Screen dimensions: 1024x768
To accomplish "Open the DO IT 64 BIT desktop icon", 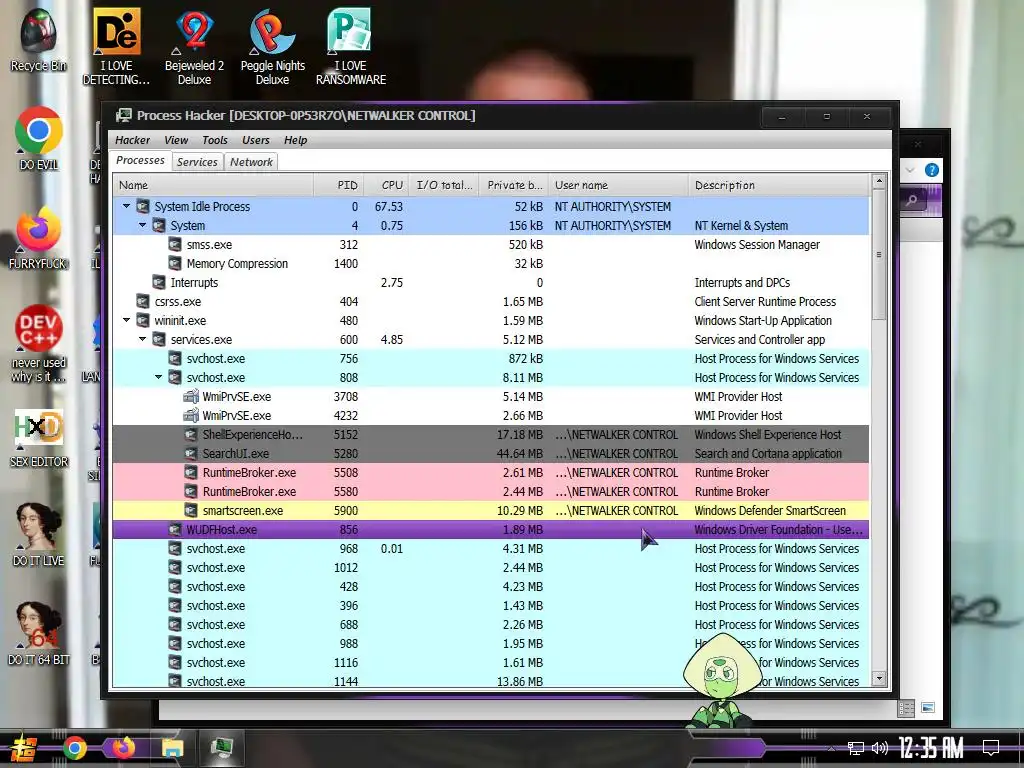I will pyautogui.click(x=39, y=633).
